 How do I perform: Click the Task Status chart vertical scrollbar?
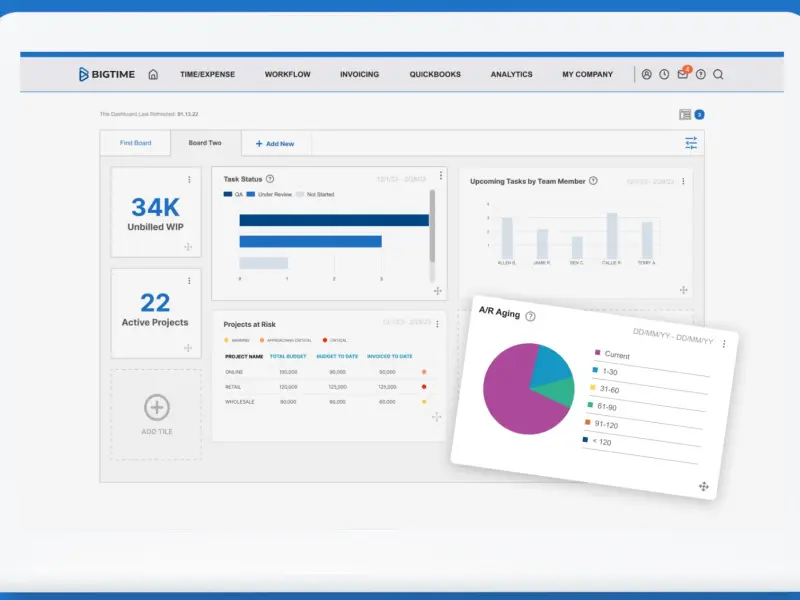[x=432, y=227]
